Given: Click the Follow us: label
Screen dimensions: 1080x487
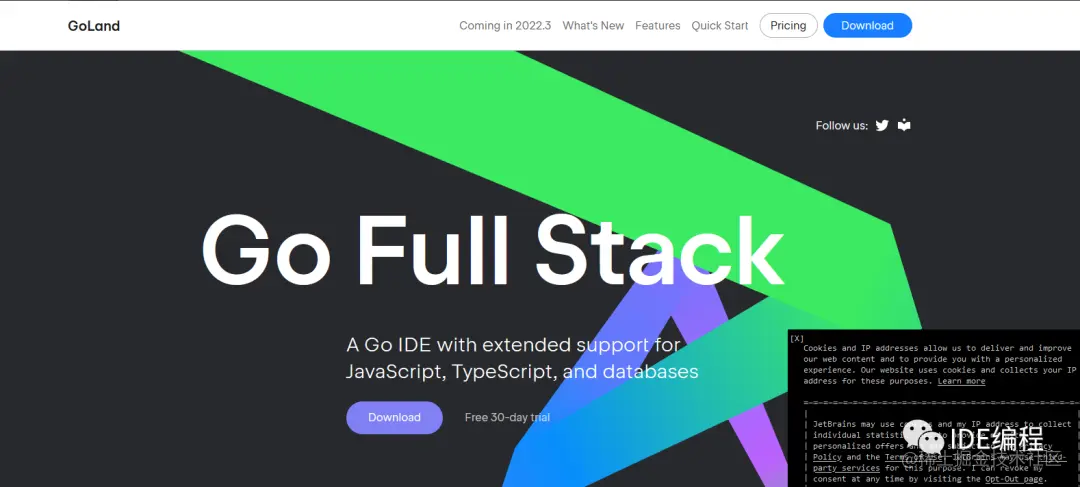Looking at the screenshot, I should 842,125.
